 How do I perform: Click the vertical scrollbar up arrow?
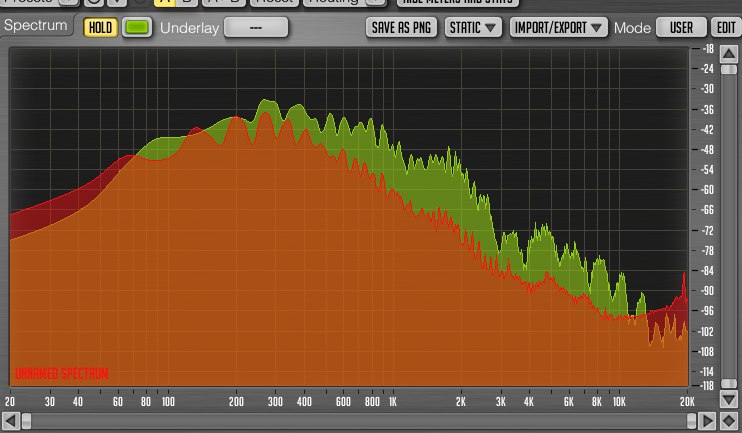click(728, 50)
